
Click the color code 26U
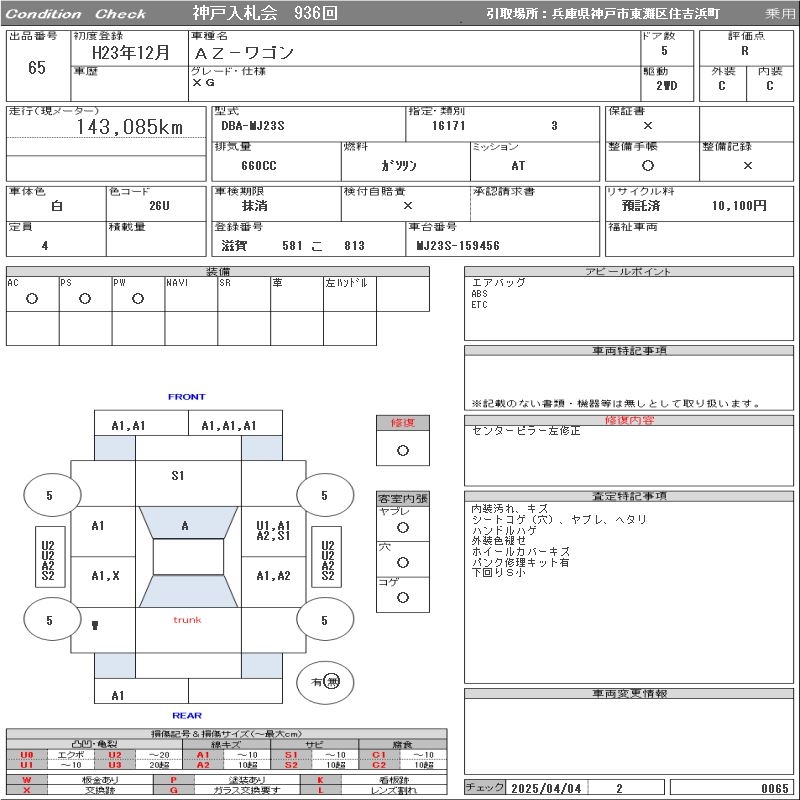159,206
